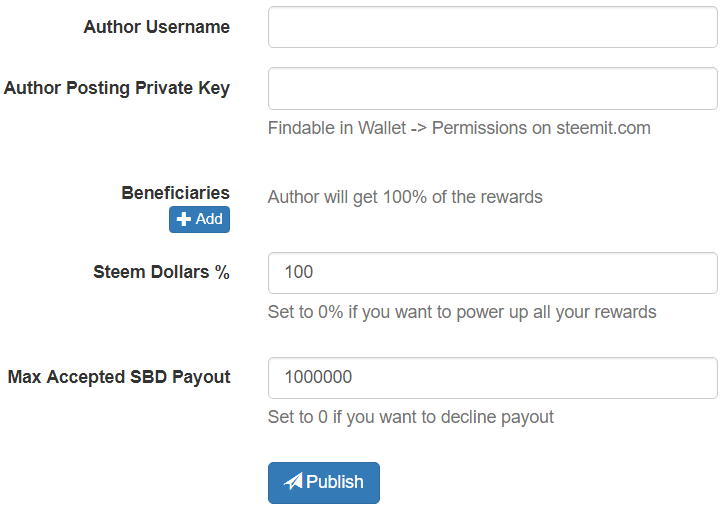Click the Max Accepted SBD Payout label
This screenshot has height=509, width=724.
click(119, 377)
